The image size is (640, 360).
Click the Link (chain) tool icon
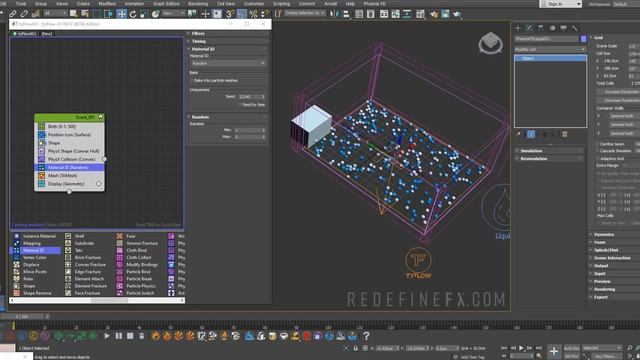pyautogui.click(x=13, y=14)
